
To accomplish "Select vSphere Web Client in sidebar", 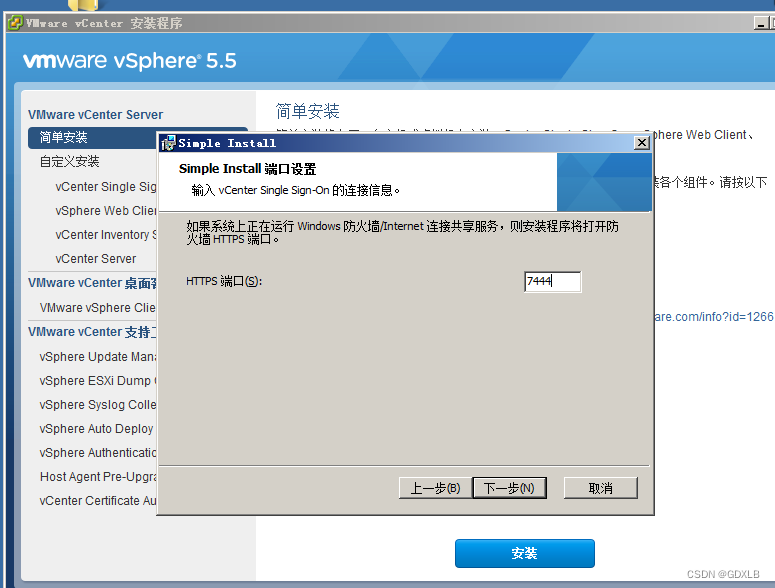I will pyautogui.click(x=106, y=211).
